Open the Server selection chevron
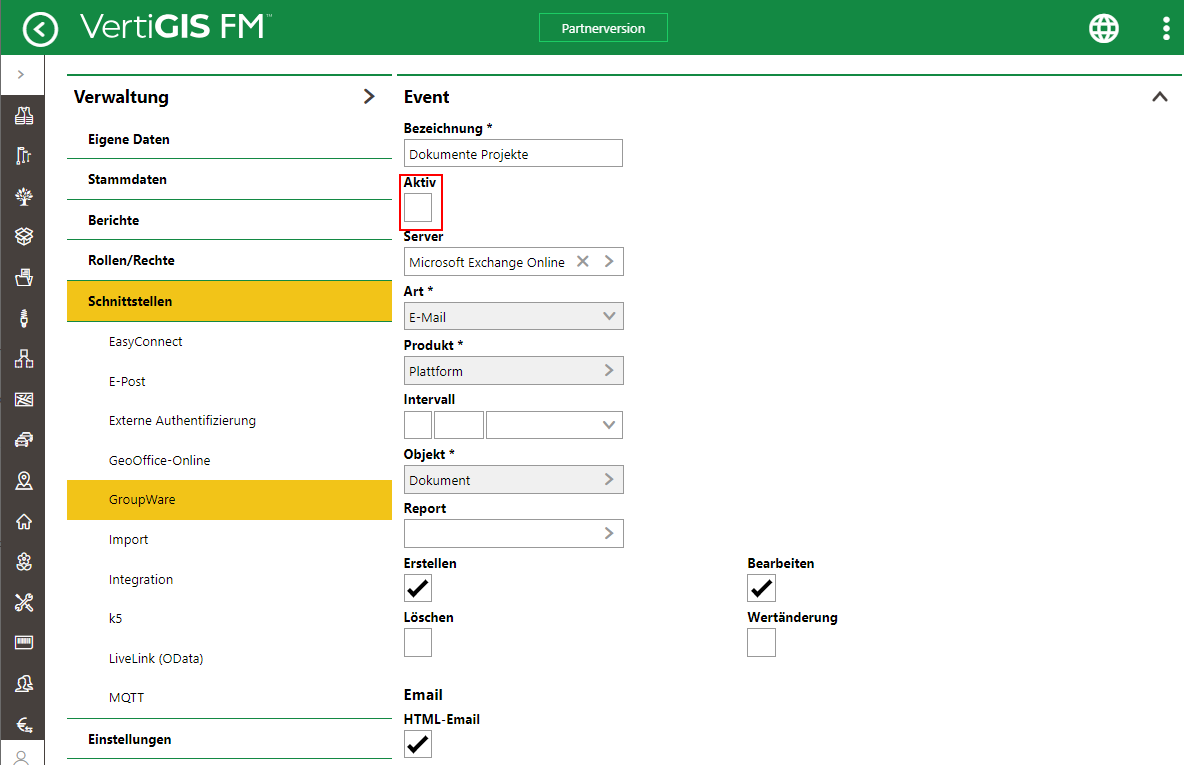 609,261
